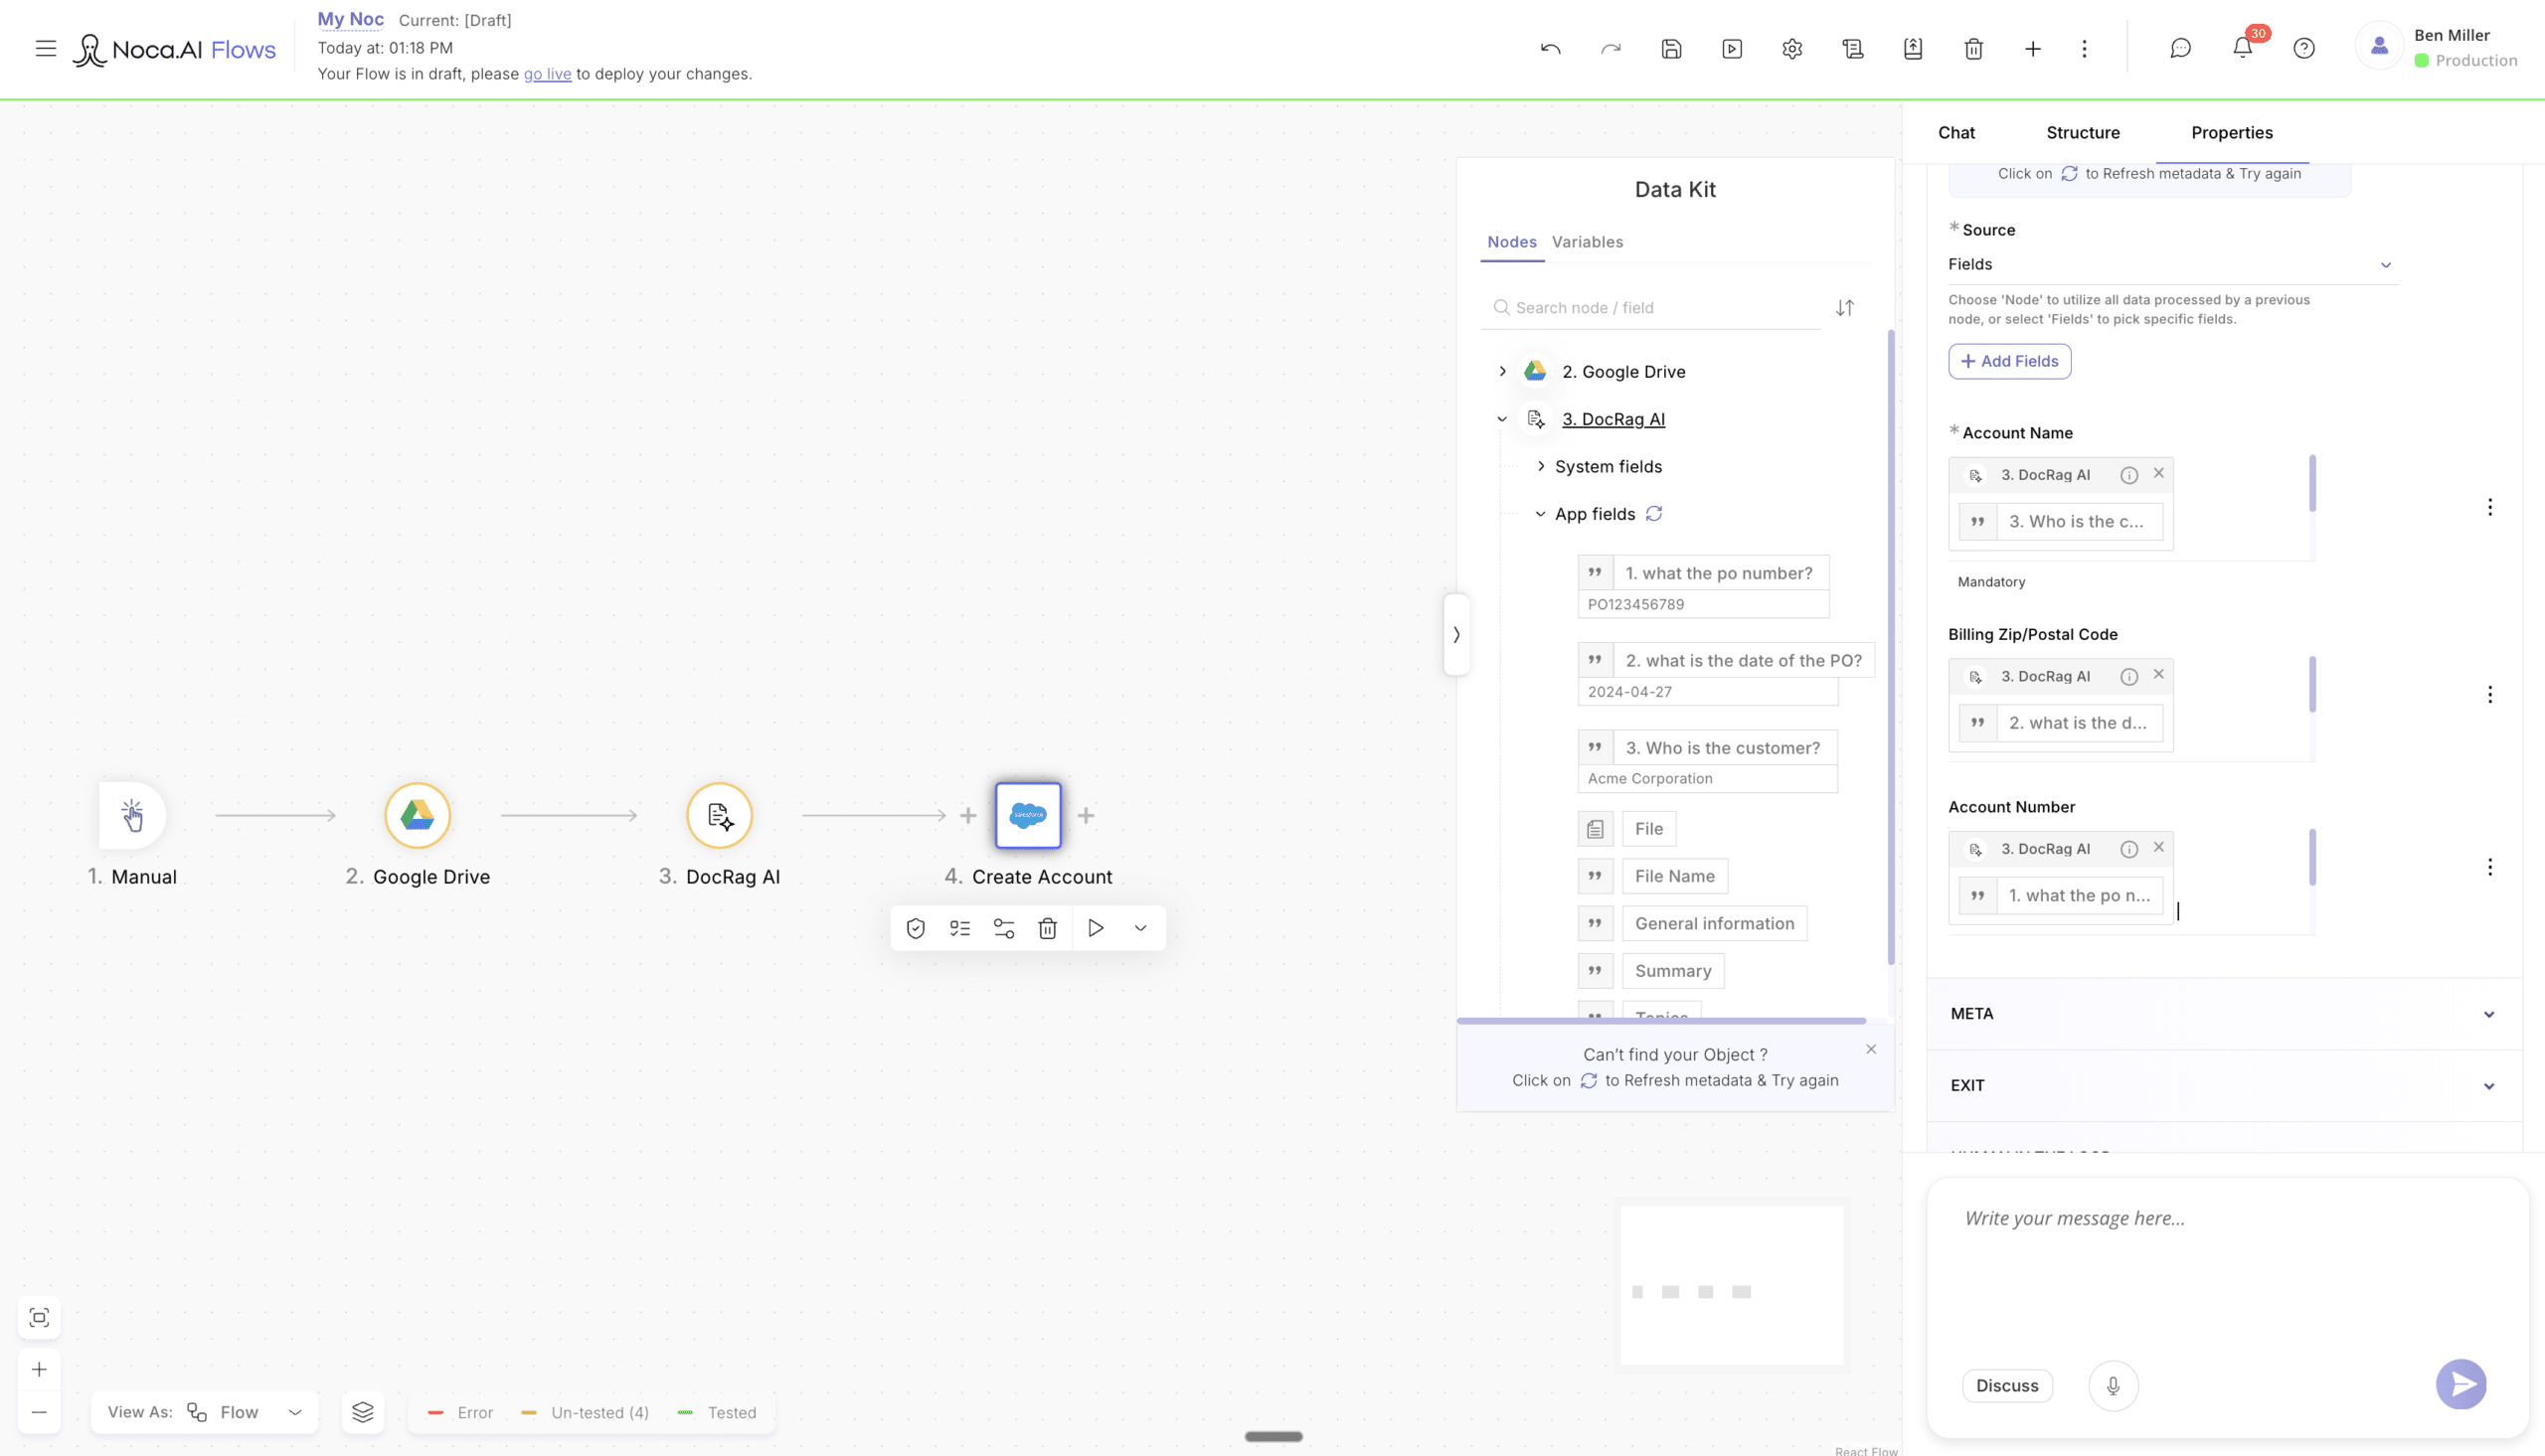
Task: Type in Search node / field box
Action: (1660, 308)
